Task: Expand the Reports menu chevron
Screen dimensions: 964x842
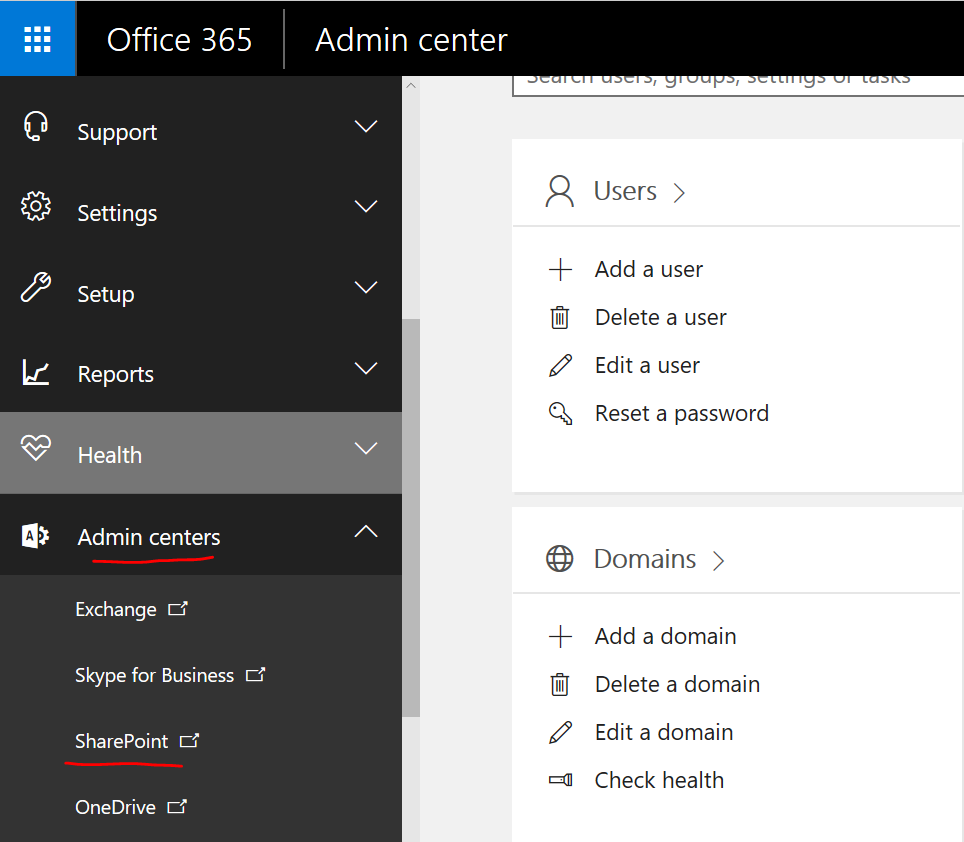Action: click(x=366, y=368)
